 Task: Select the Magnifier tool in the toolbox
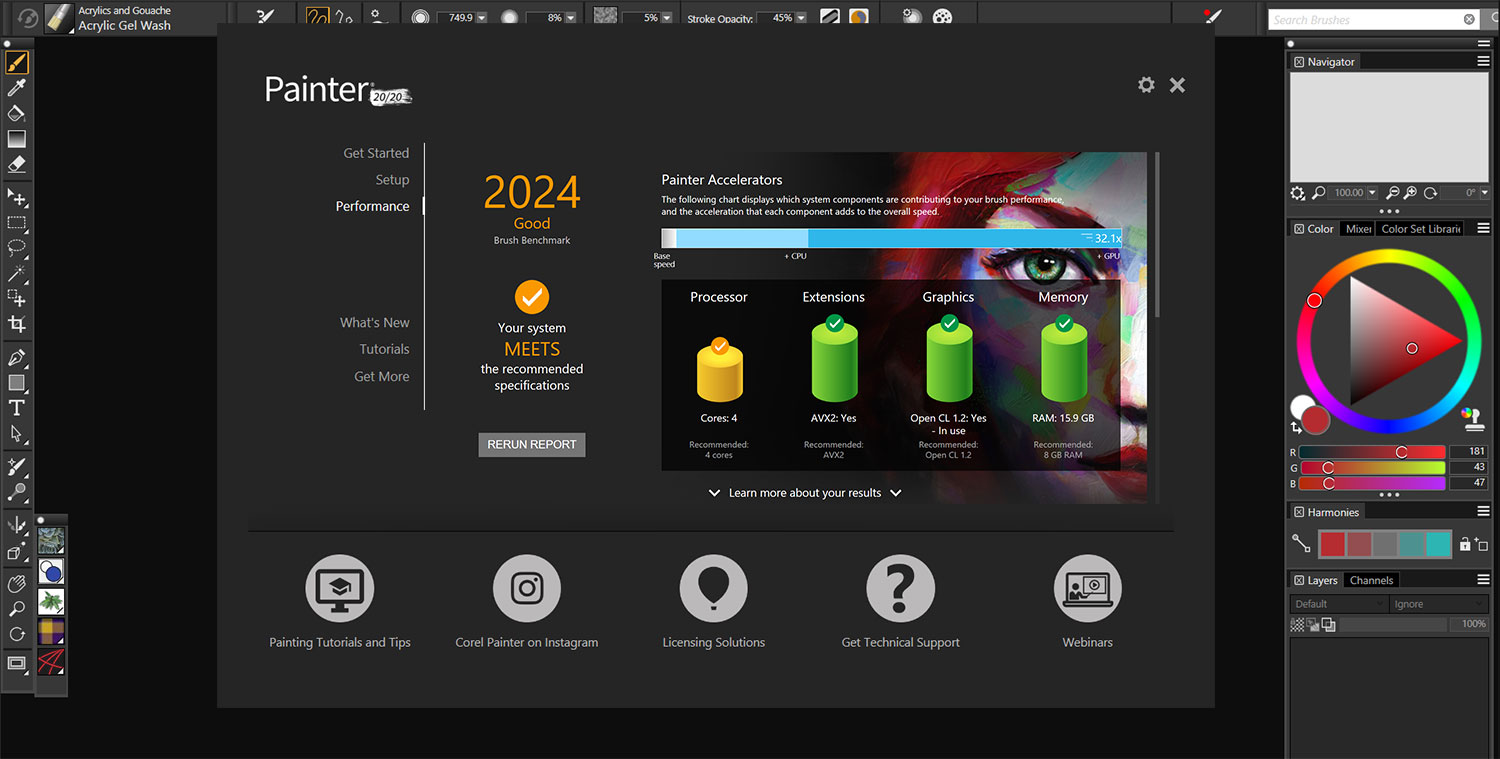(x=17, y=608)
